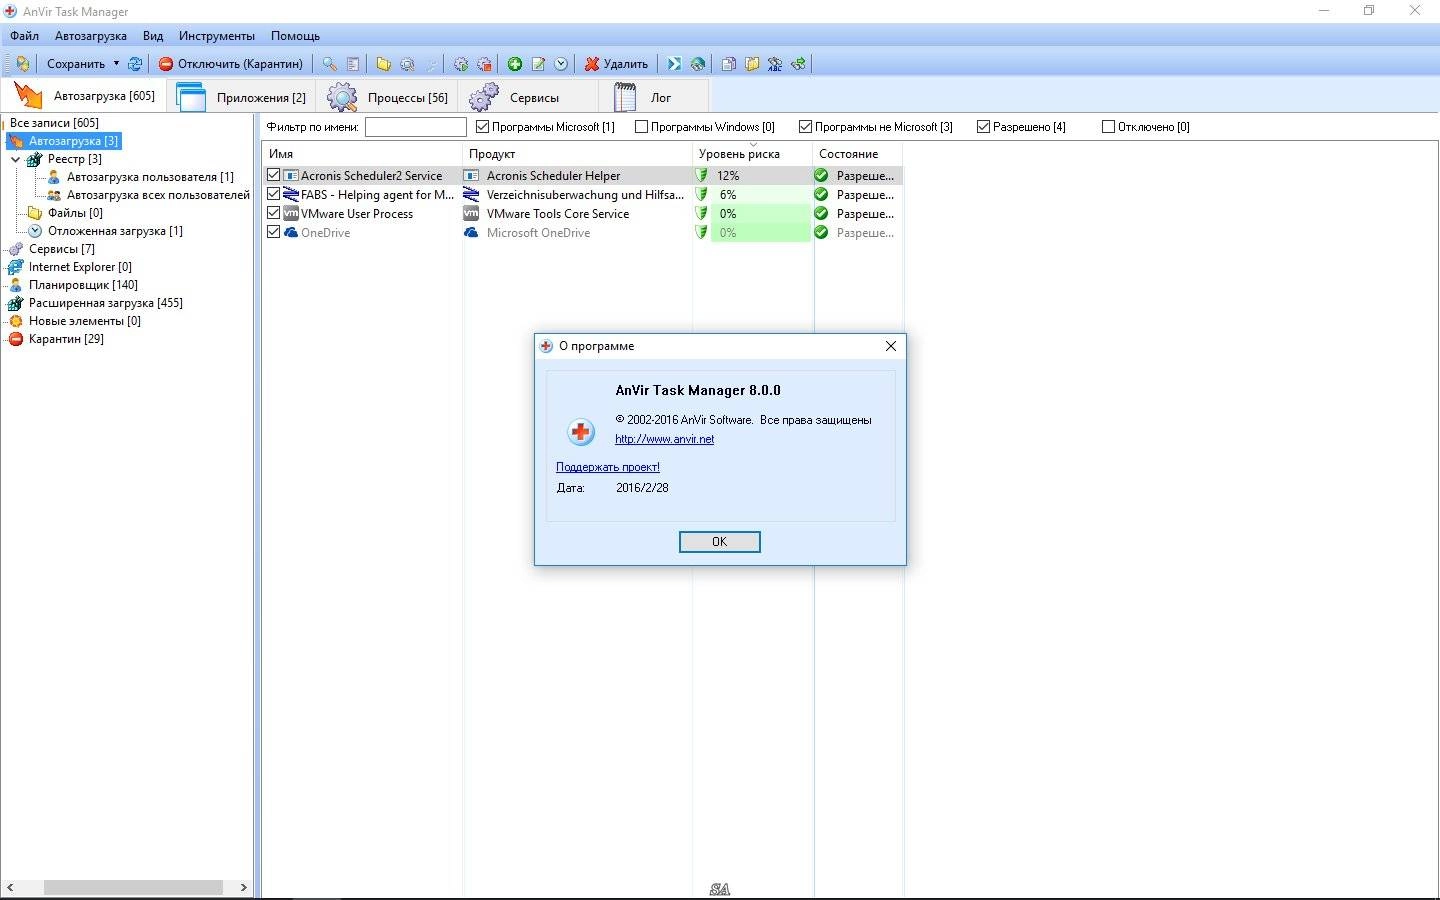Open the Сохранить dropdown arrow
The width and height of the screenshot is (1440, 900).
pyautogui.click(x=116, y=64)
